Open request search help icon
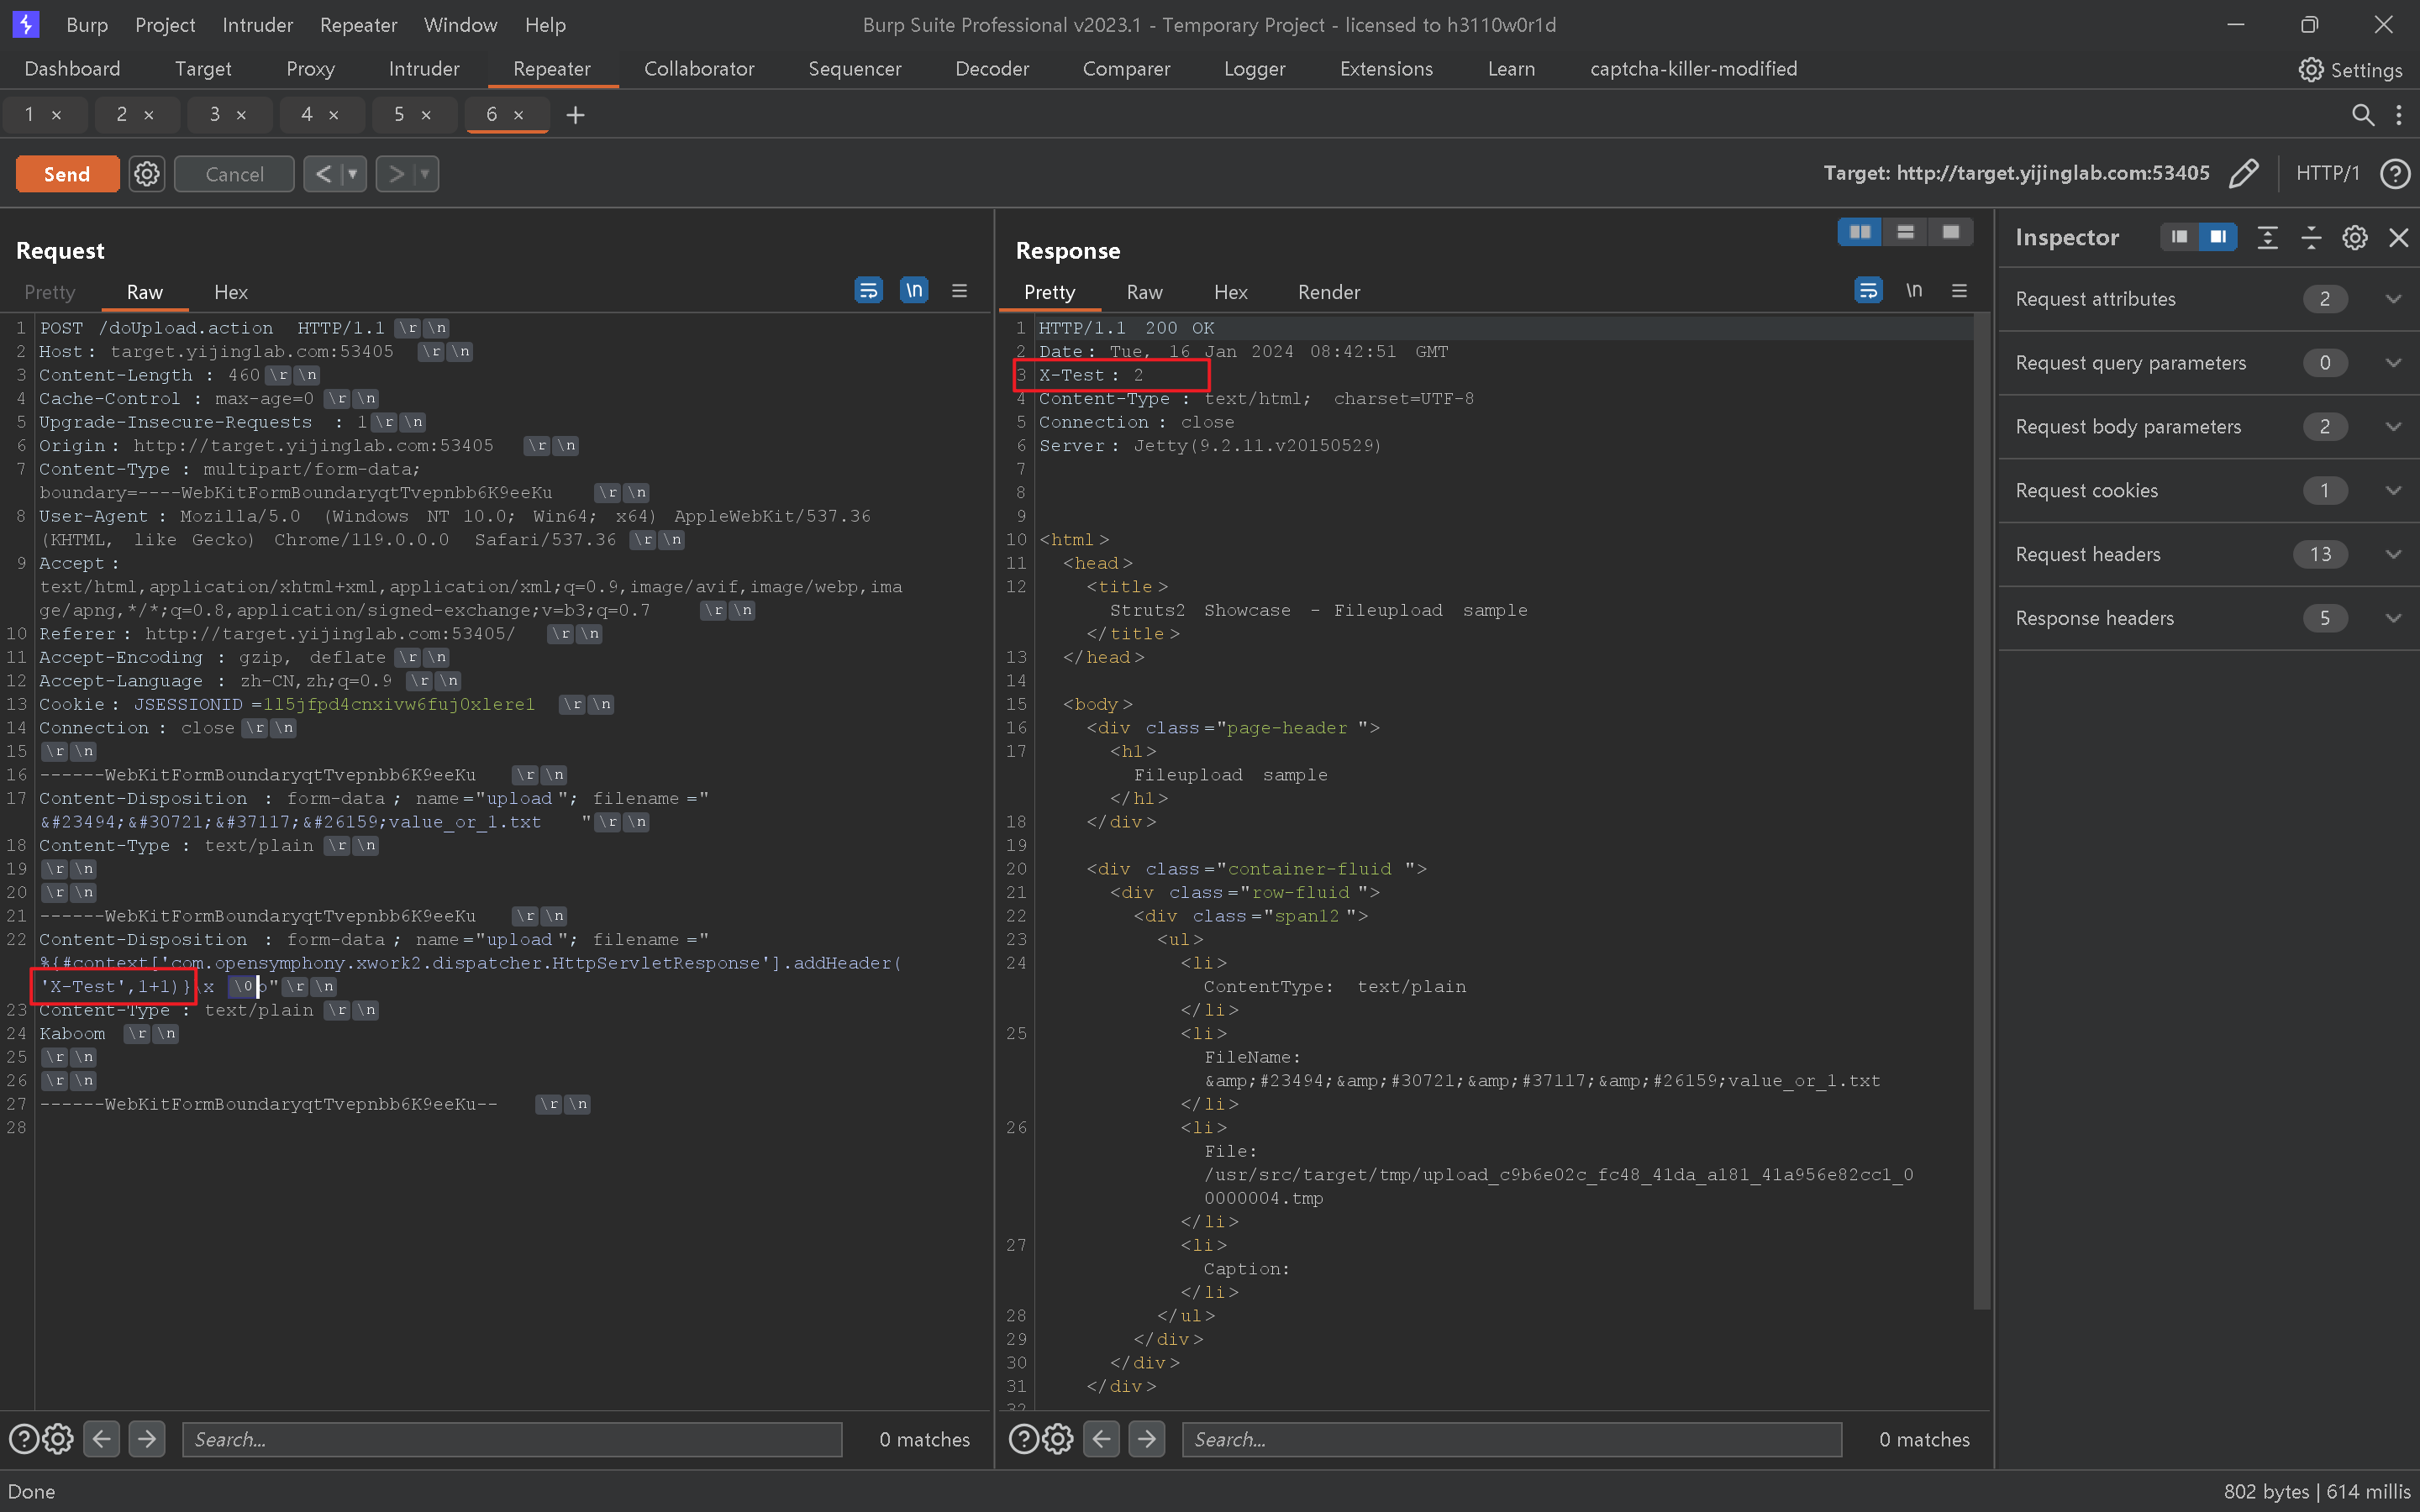This screenshot has width=2420, height=1512. pos(24,1439)
